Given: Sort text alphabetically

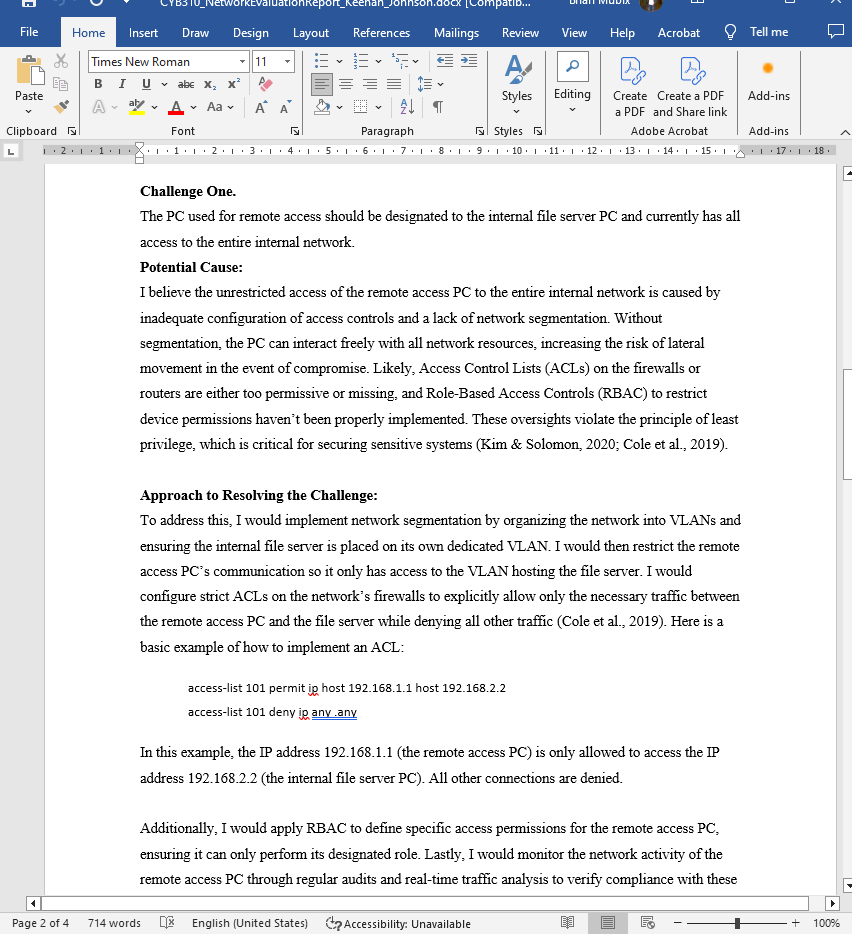Looking at the screenshot, I should [x=408, y=107].
